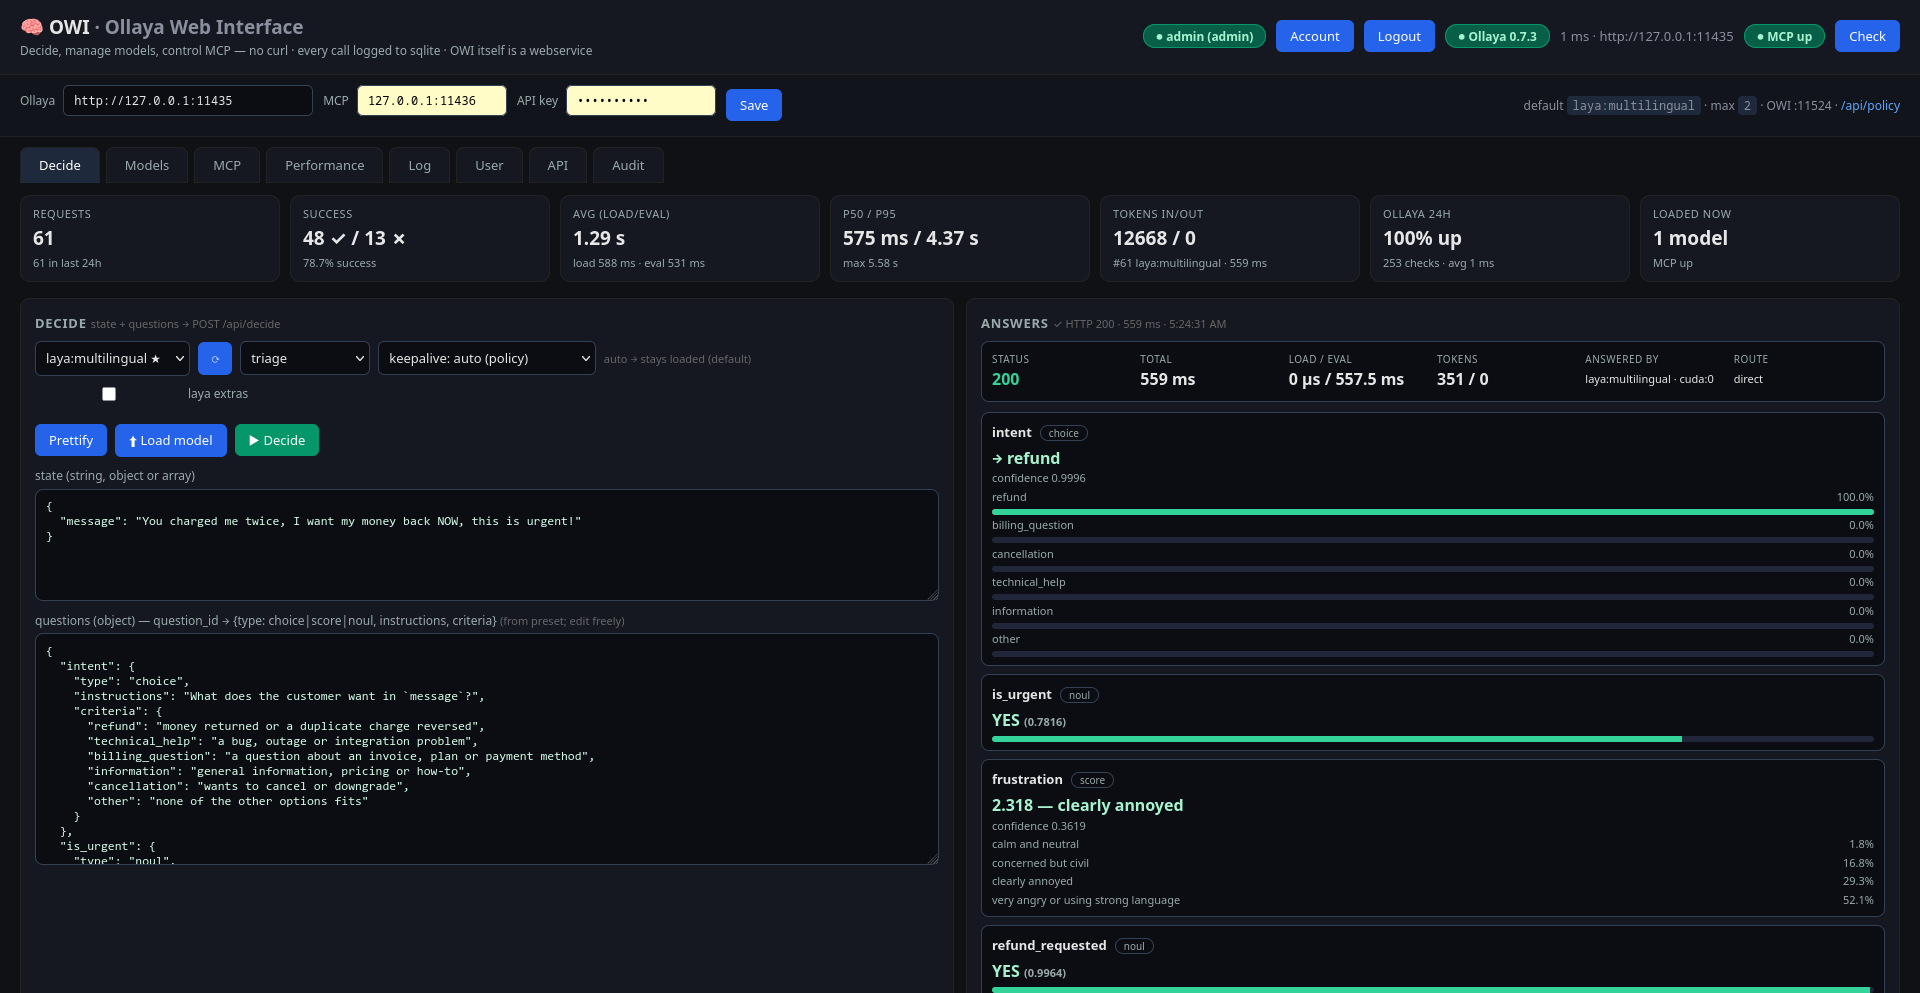1920x993 pixels.
Task: Open the /api/policy link
Action: [x=1870, y=105]
